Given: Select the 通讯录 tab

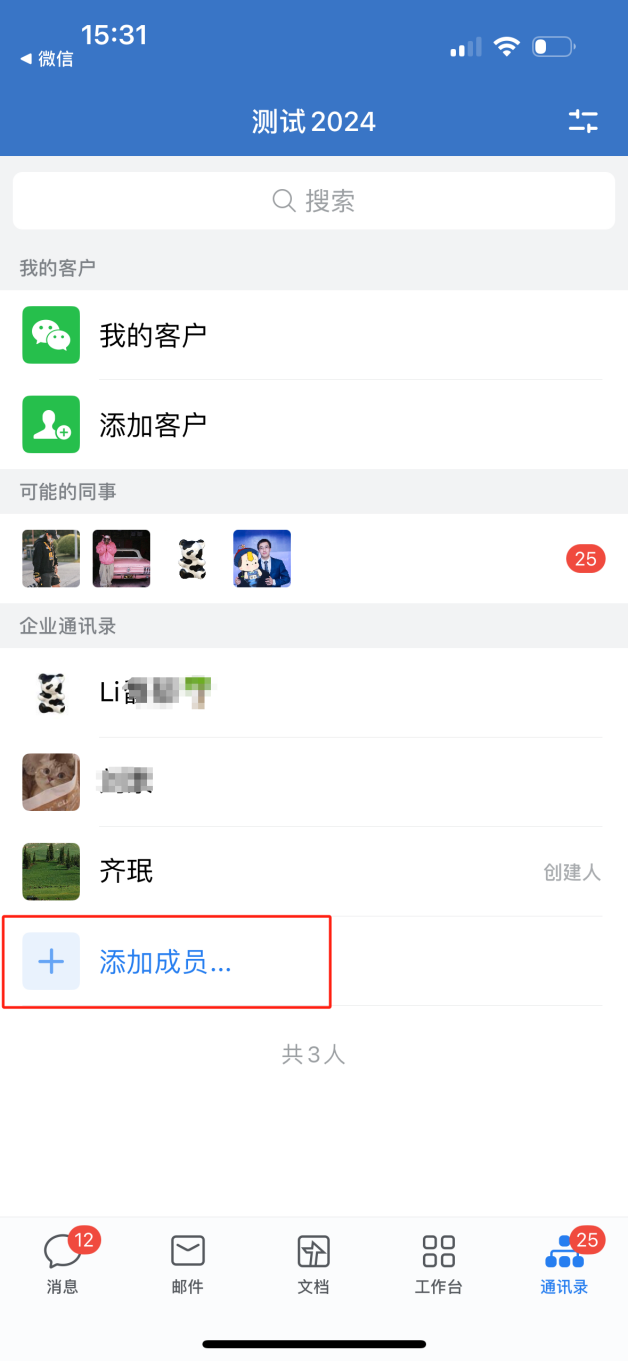Looking at the screenshot, I should pyautogui.click(x=565, y=1263).
